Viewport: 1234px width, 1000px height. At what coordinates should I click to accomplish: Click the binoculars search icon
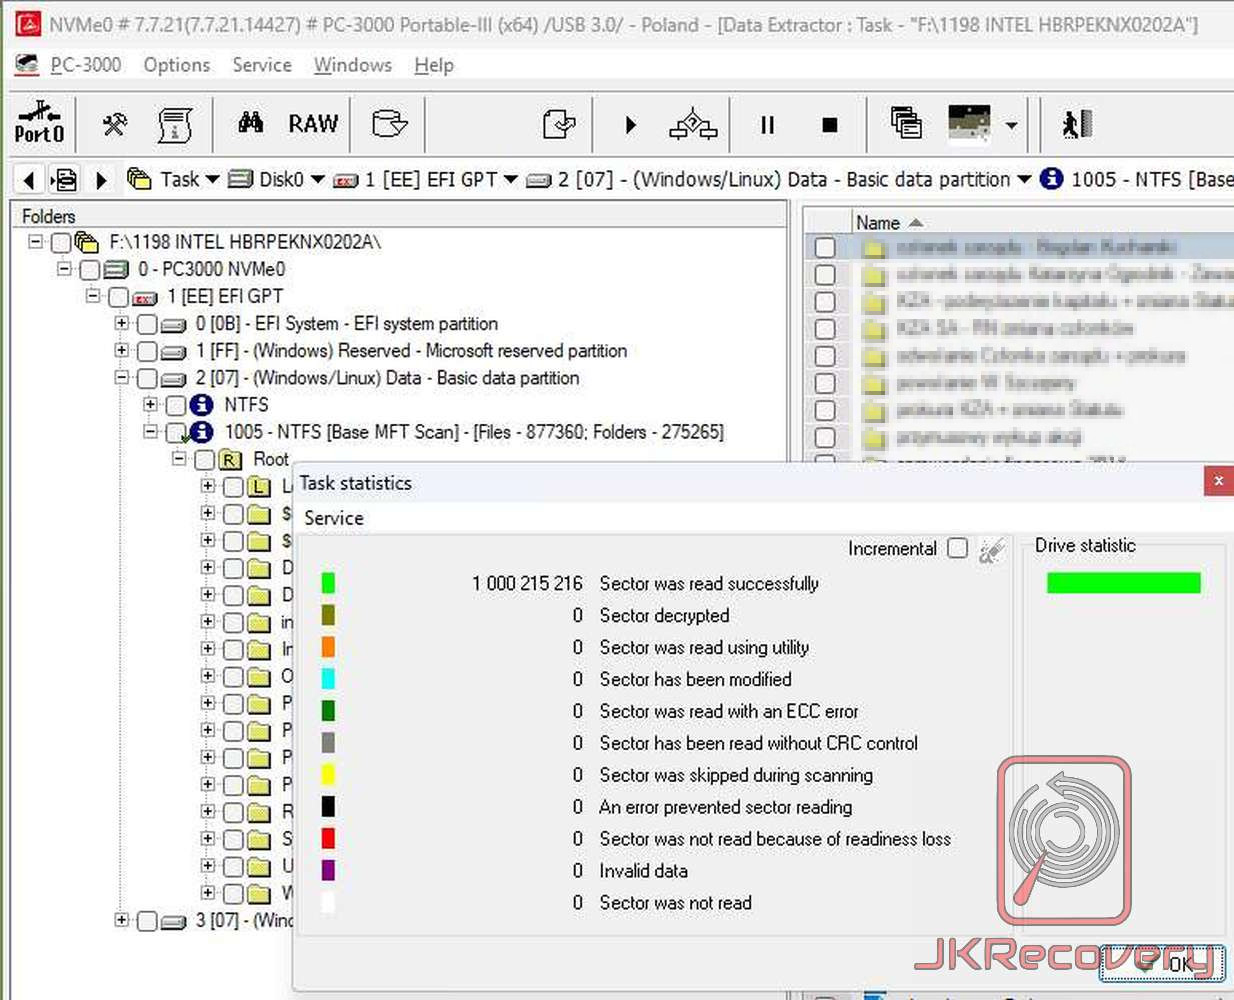pyautogui.click(x=250, y=123)
